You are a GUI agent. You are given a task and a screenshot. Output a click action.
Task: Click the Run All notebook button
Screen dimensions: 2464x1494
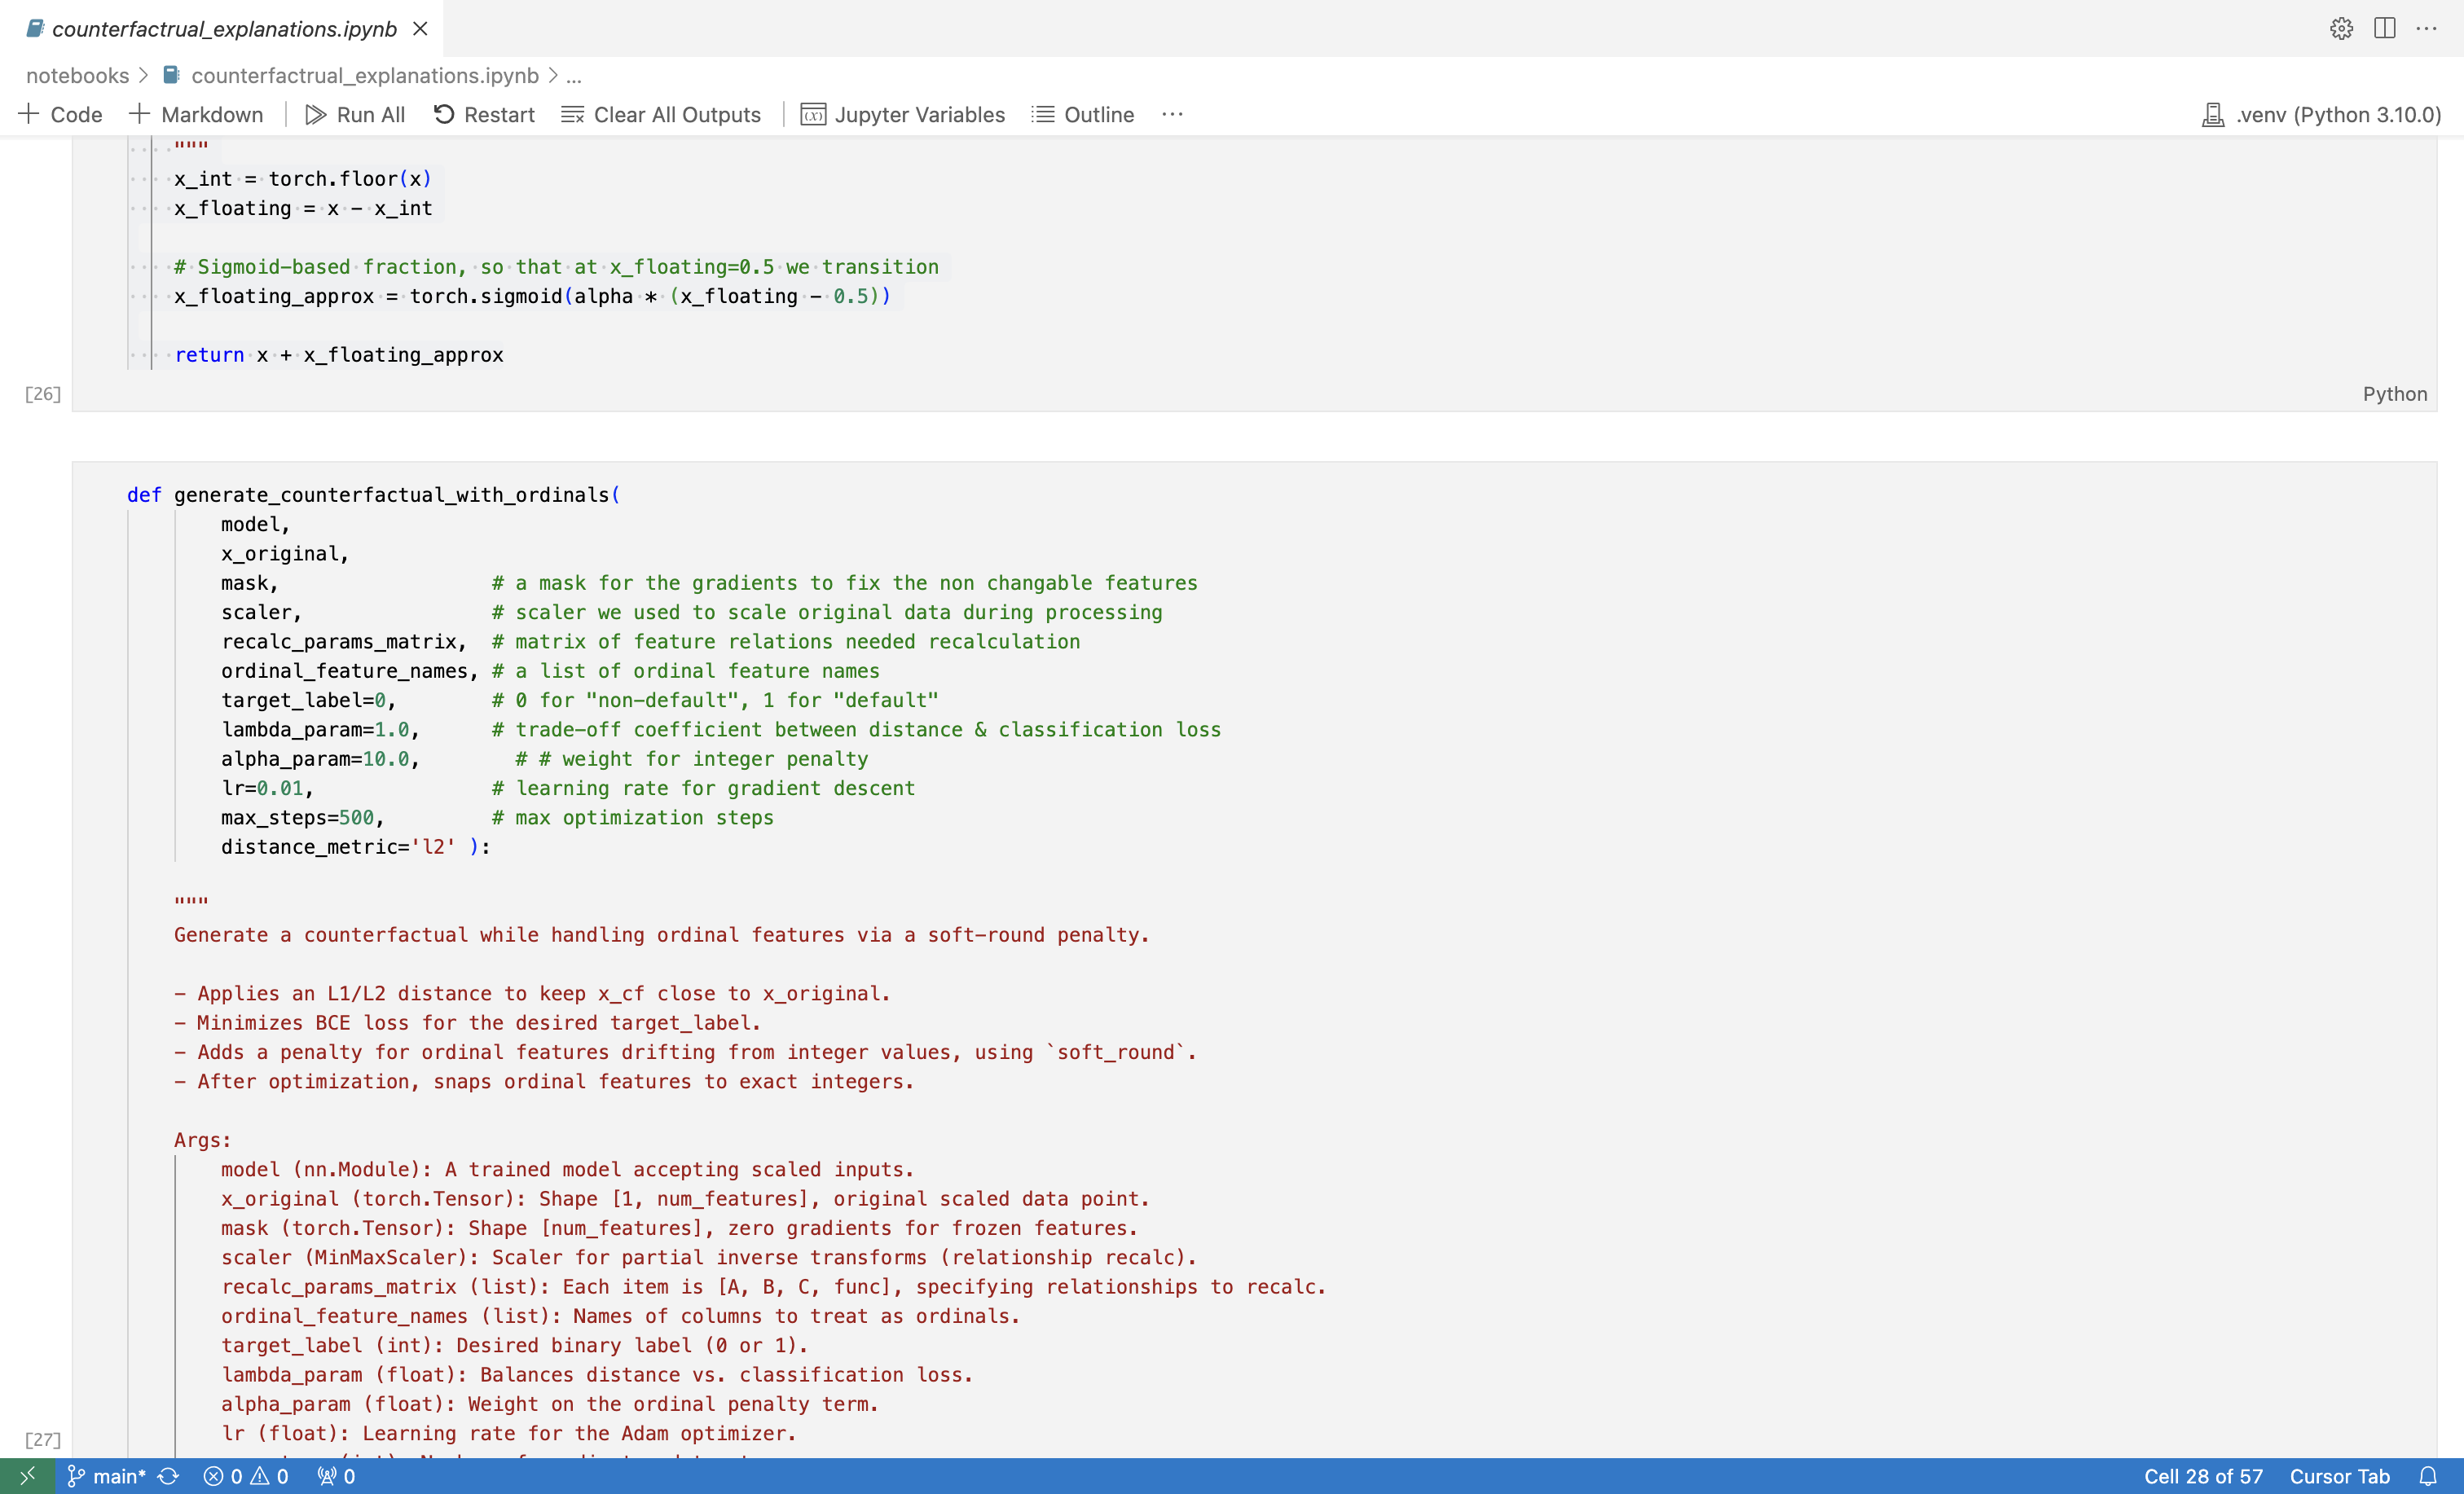click(x=355, y=115)
